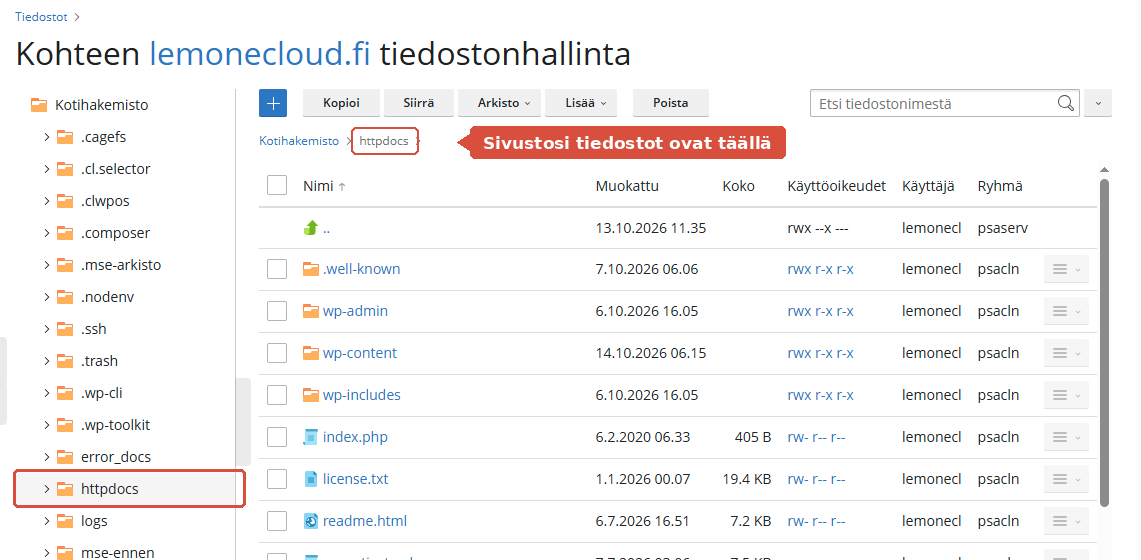
Task: Select the httpdocs entry in path breadcrumb
Action: [x=384, y=141]
